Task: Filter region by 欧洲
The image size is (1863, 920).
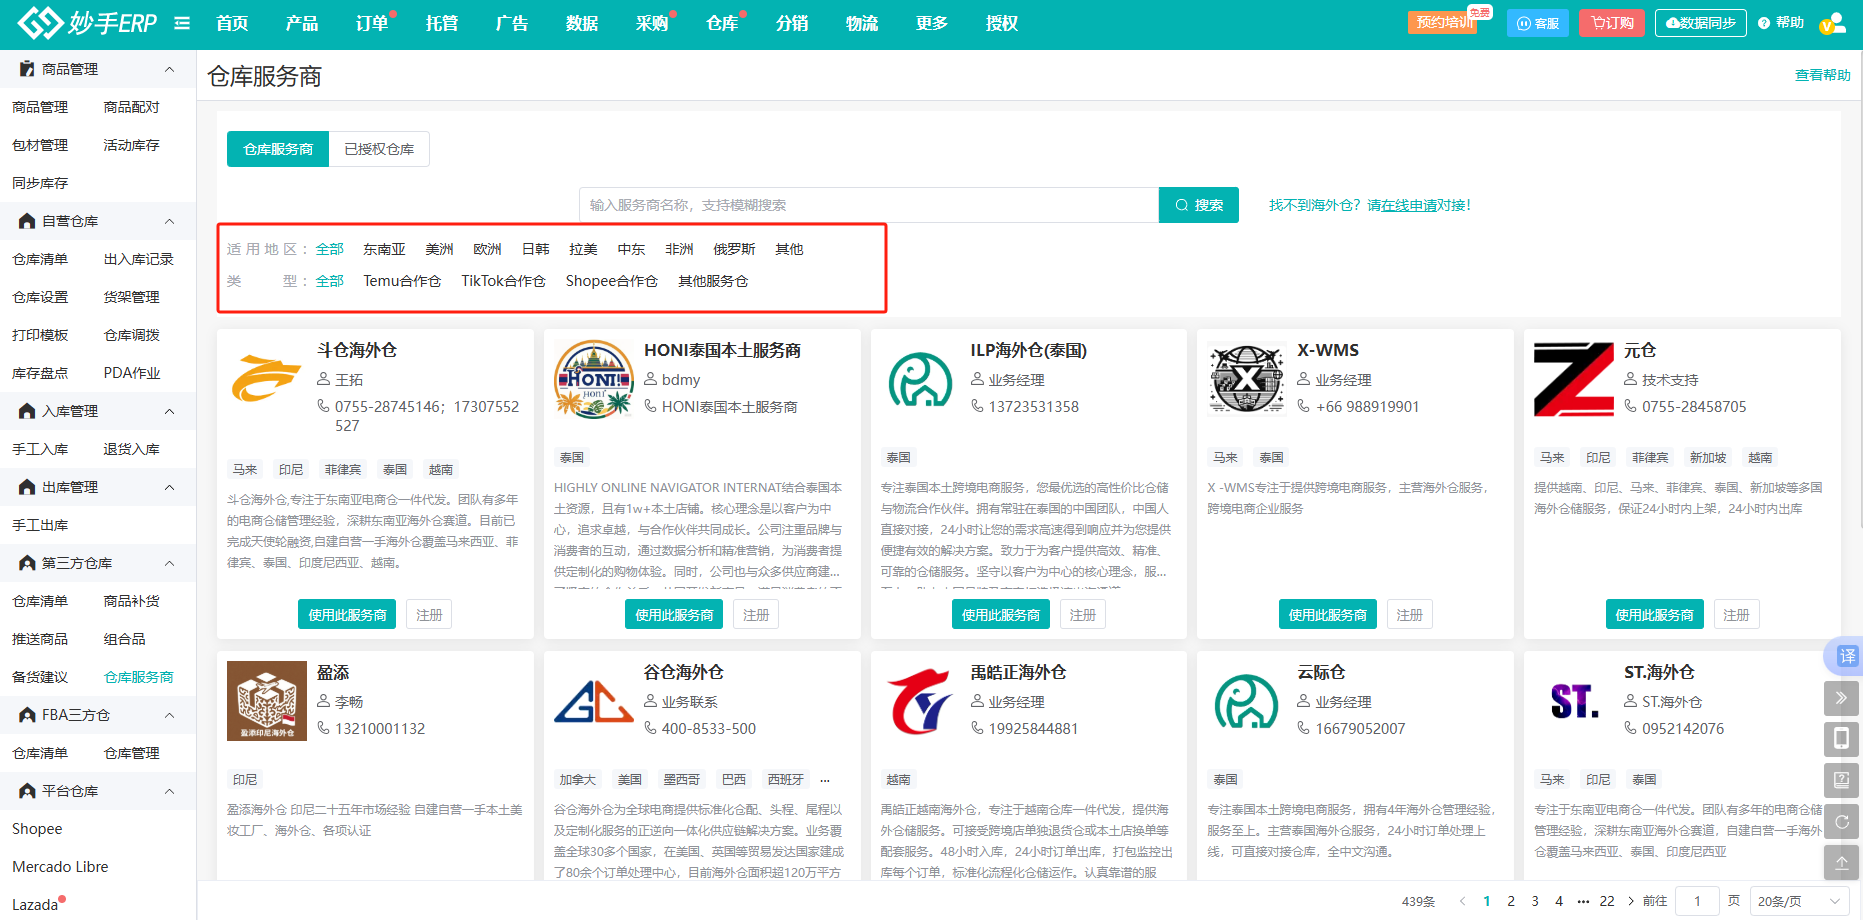Action: tap(487, 249)
